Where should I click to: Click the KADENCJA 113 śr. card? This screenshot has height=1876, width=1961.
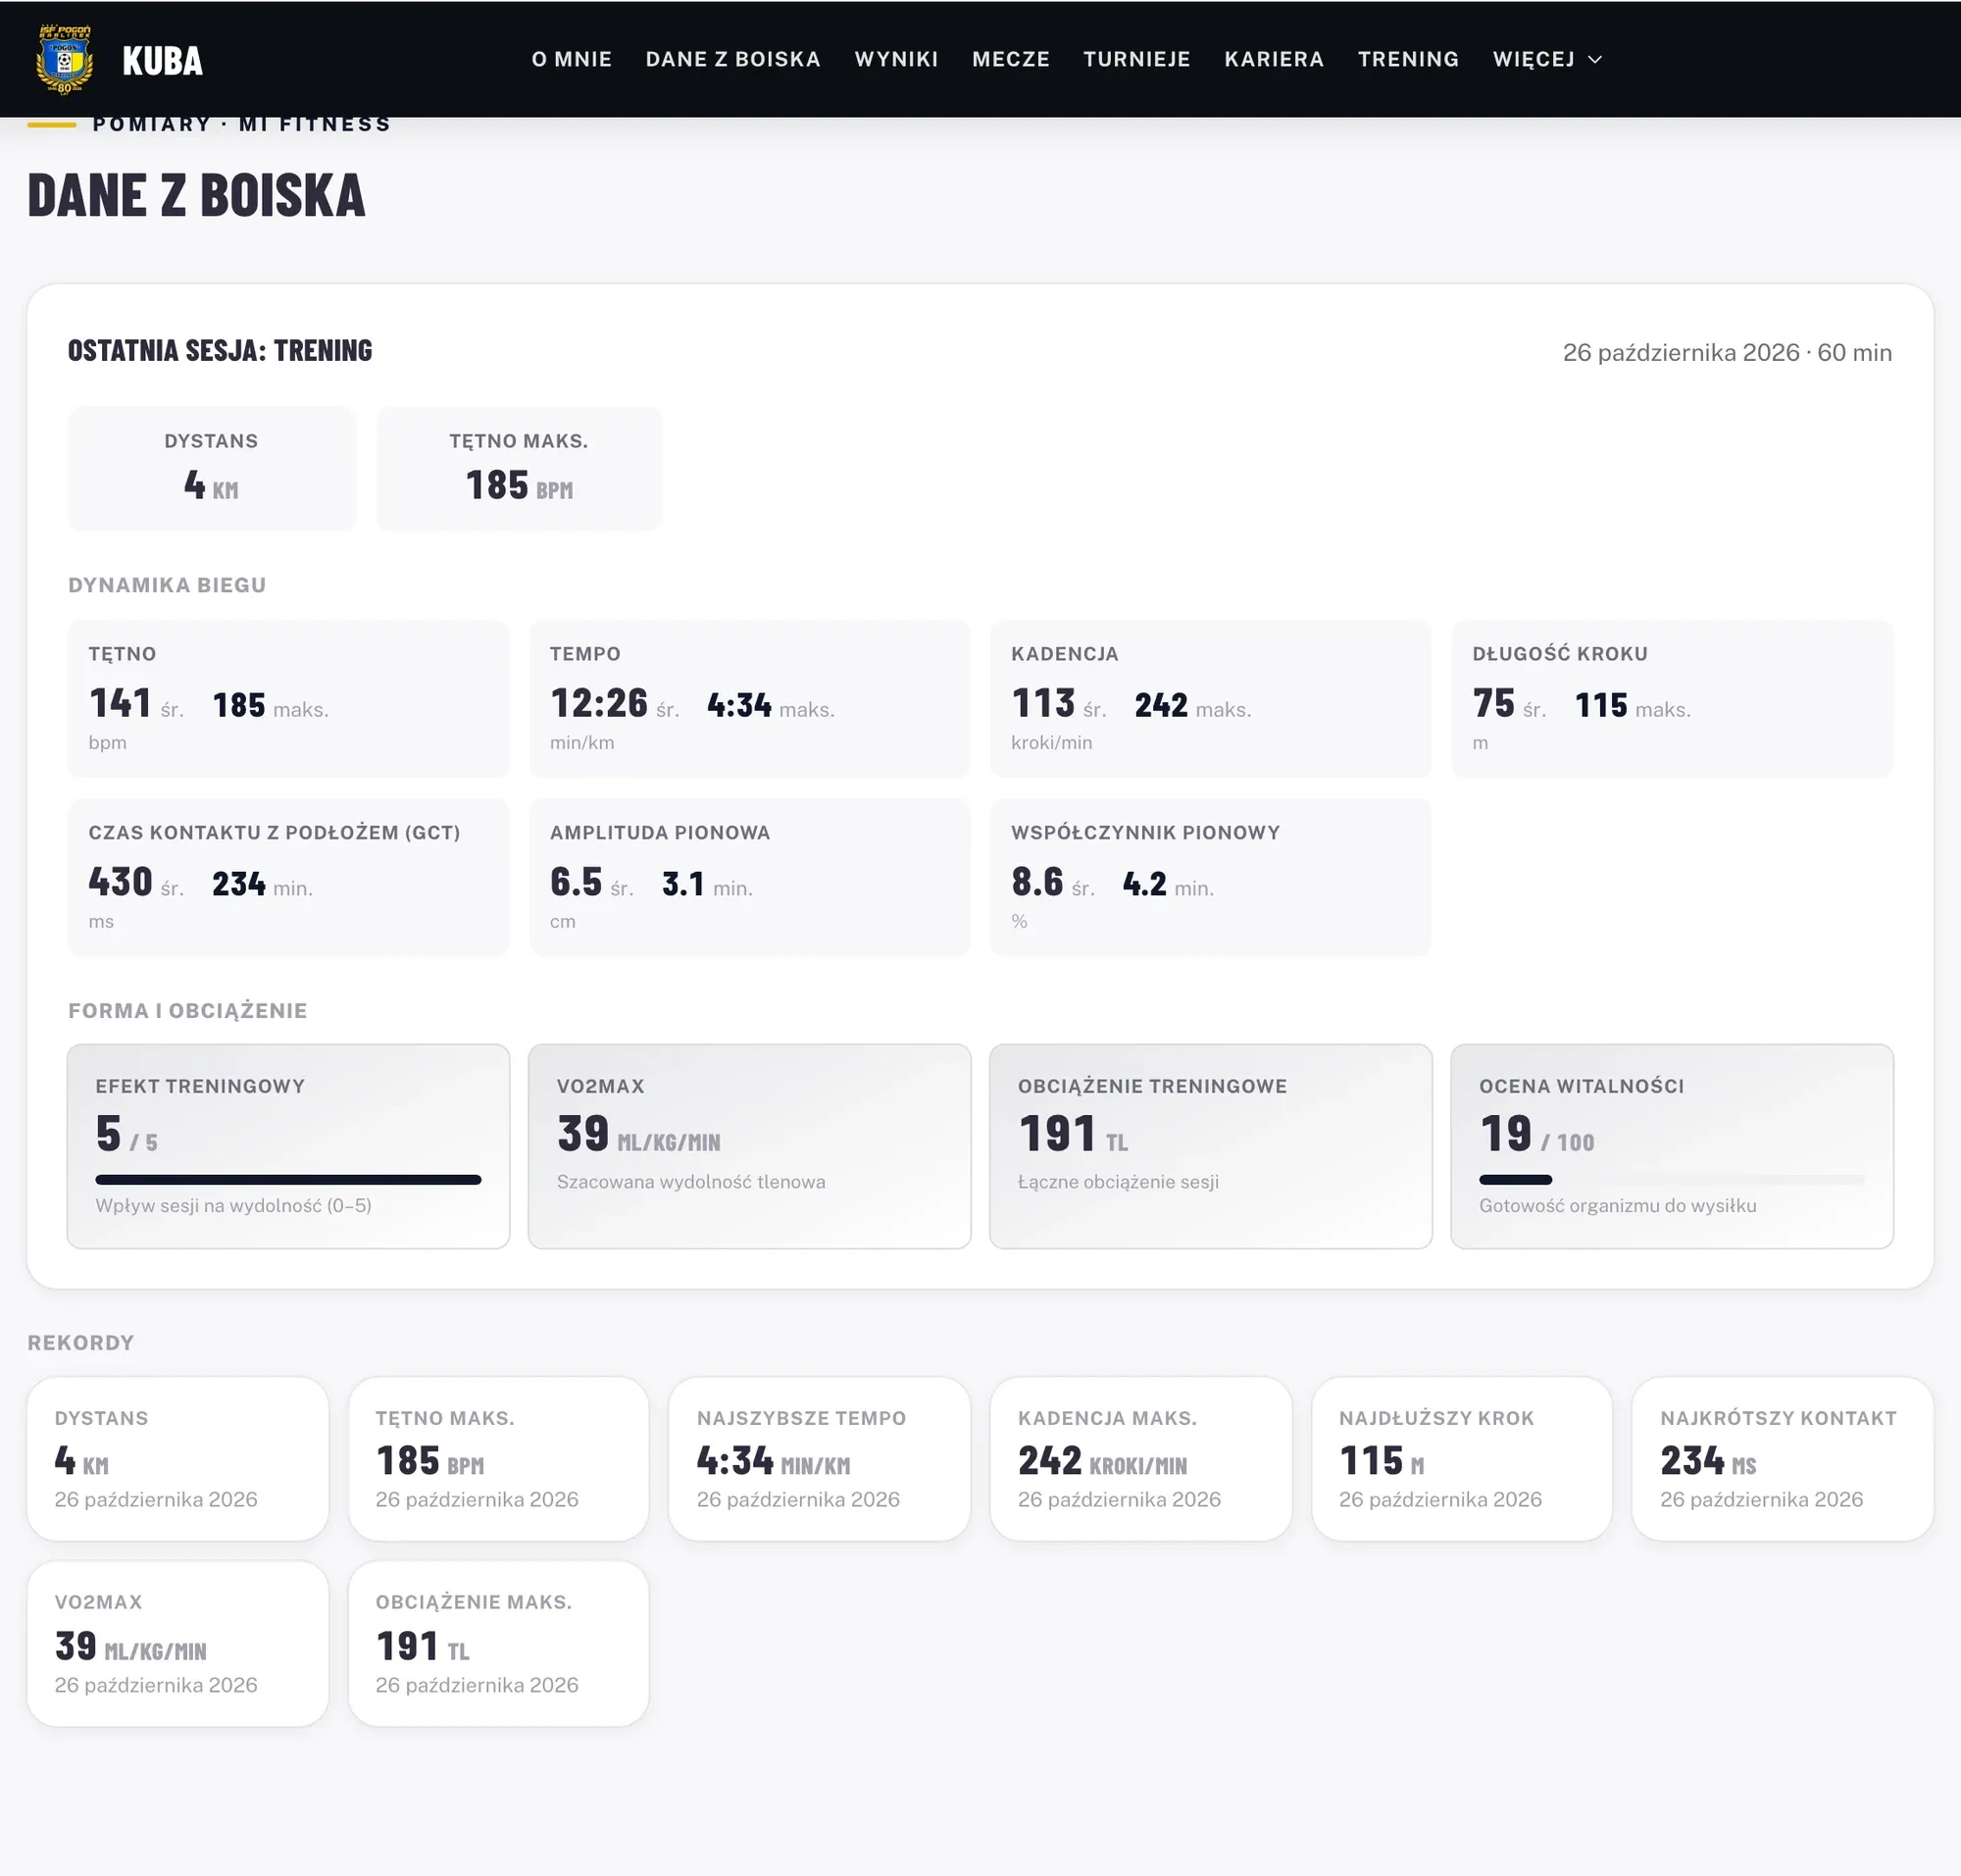(1210, 698)
